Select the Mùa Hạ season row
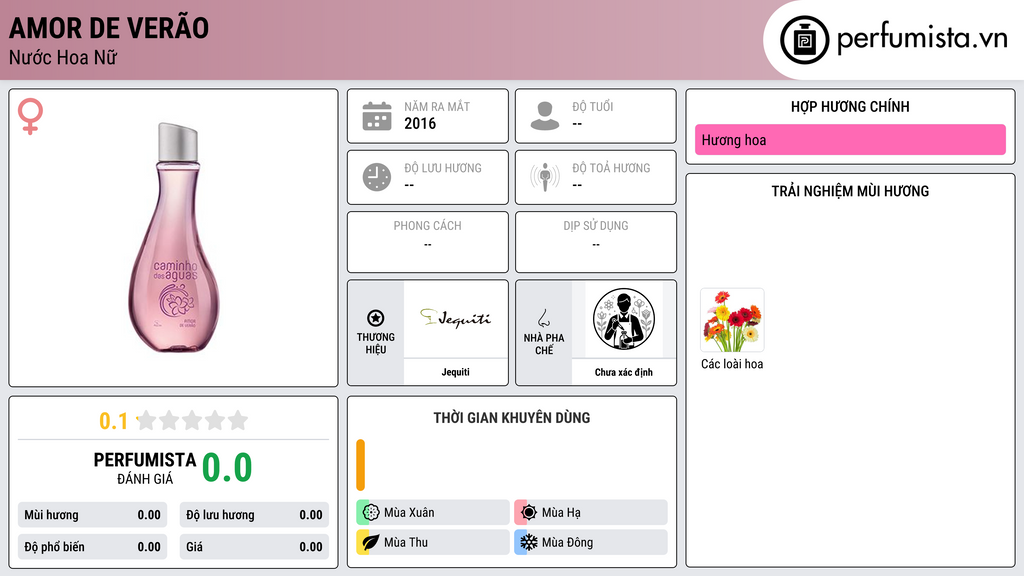Viewport: 1024px width, 576px height. (591, 513)
